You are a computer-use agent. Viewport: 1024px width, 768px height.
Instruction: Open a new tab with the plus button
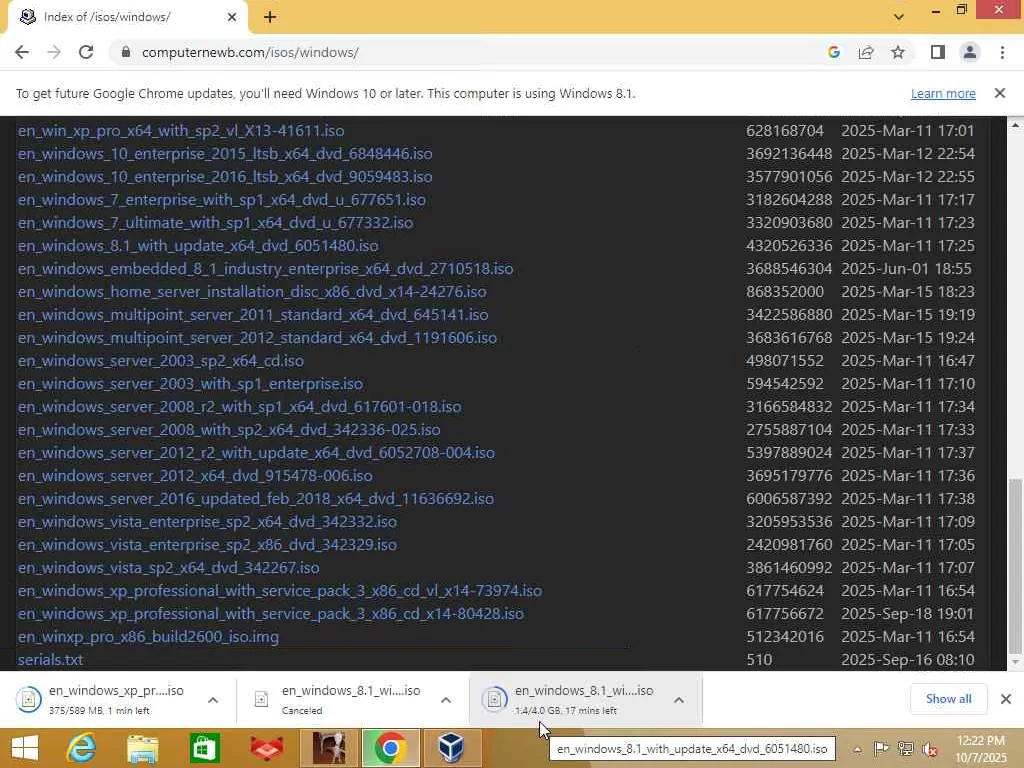(x=270, y=17)
